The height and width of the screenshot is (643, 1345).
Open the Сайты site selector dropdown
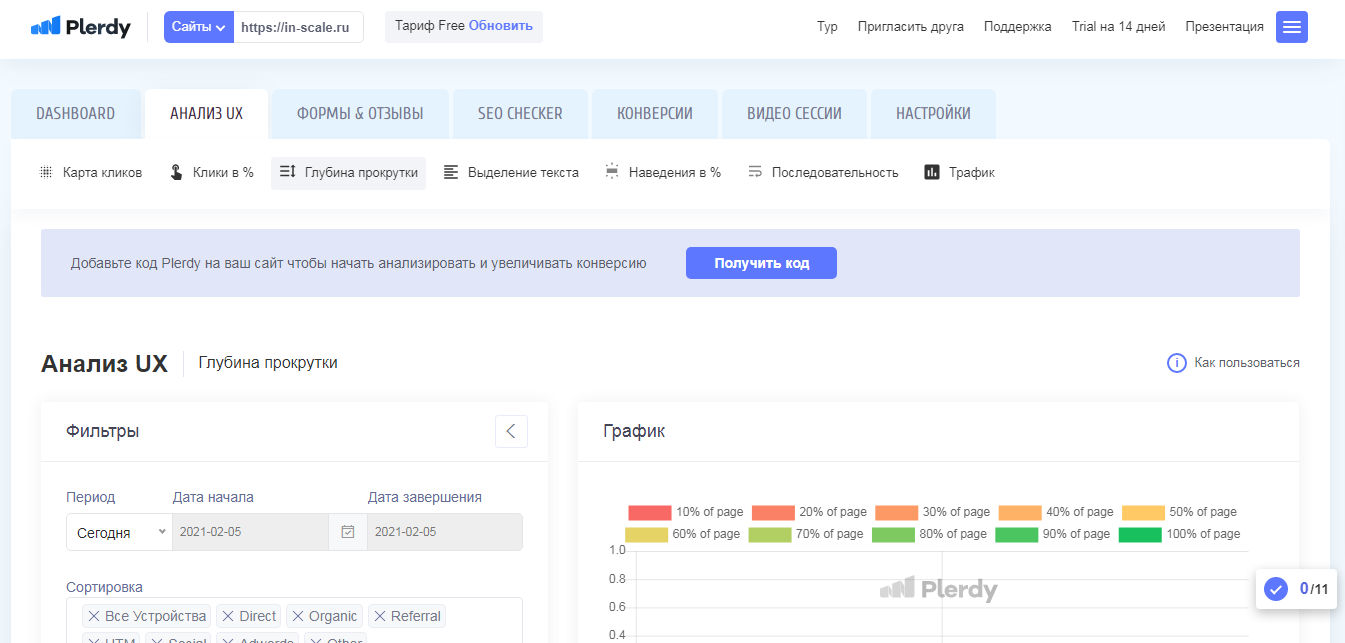coord(198,27)
